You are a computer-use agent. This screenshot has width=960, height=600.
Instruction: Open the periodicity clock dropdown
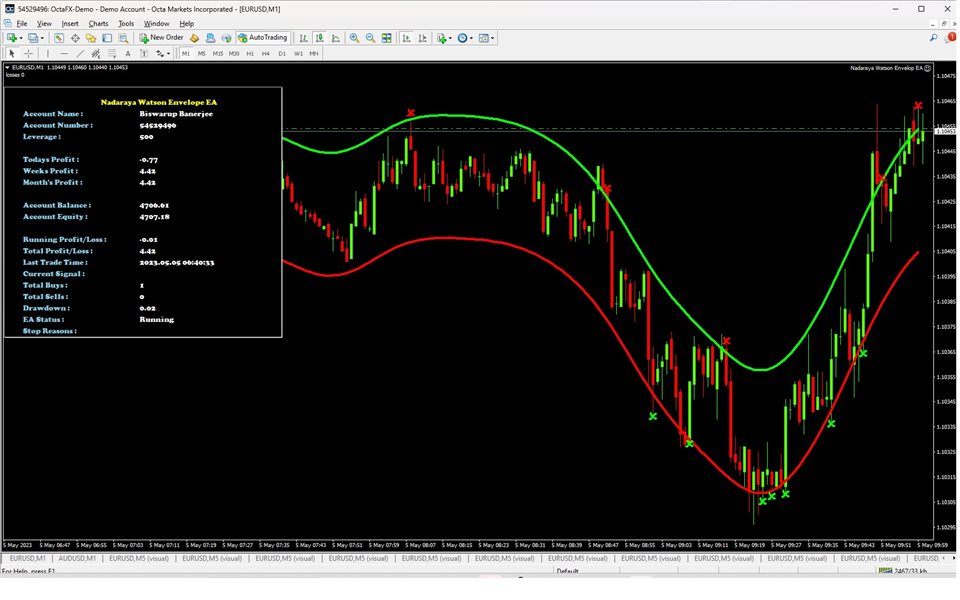473,38
